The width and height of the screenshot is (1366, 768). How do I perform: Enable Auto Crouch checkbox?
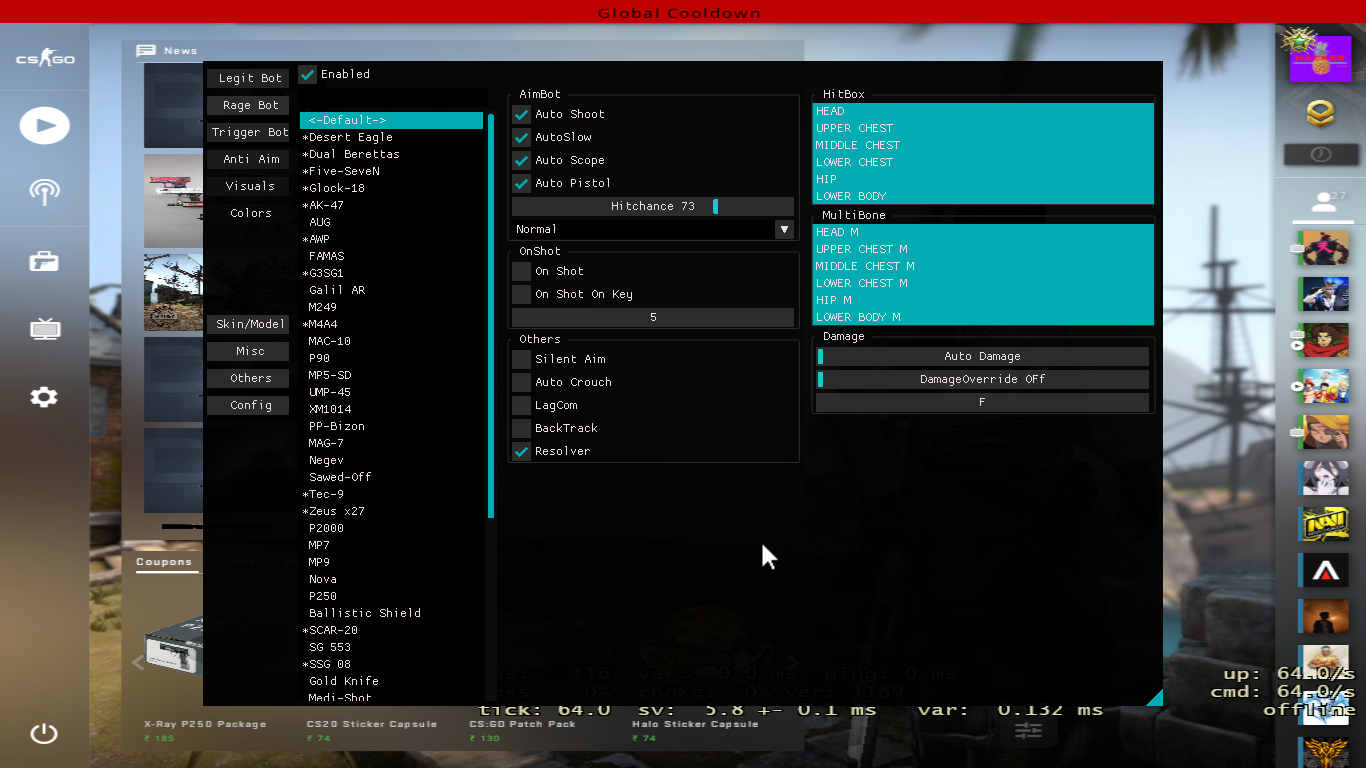tap(521, 382)
